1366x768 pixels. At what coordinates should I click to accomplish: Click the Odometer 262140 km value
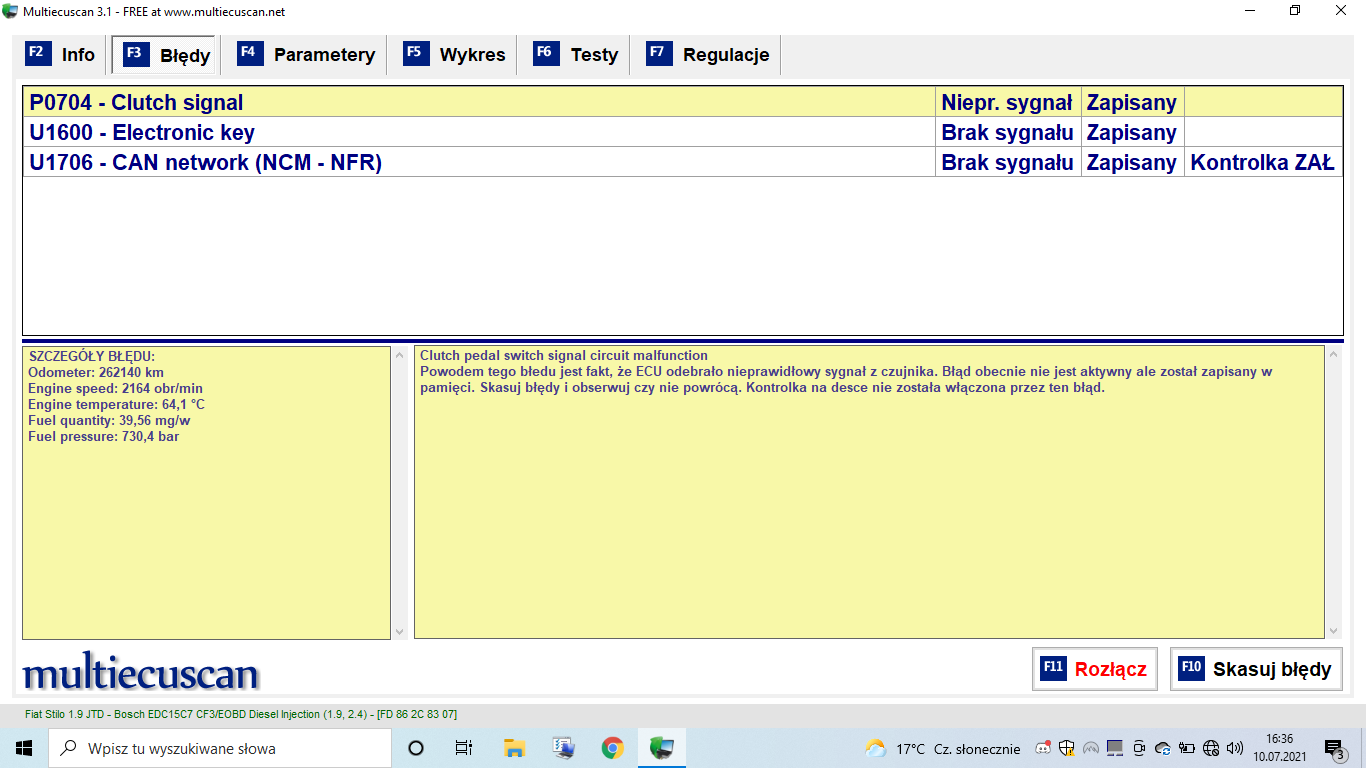click(96, 372)
